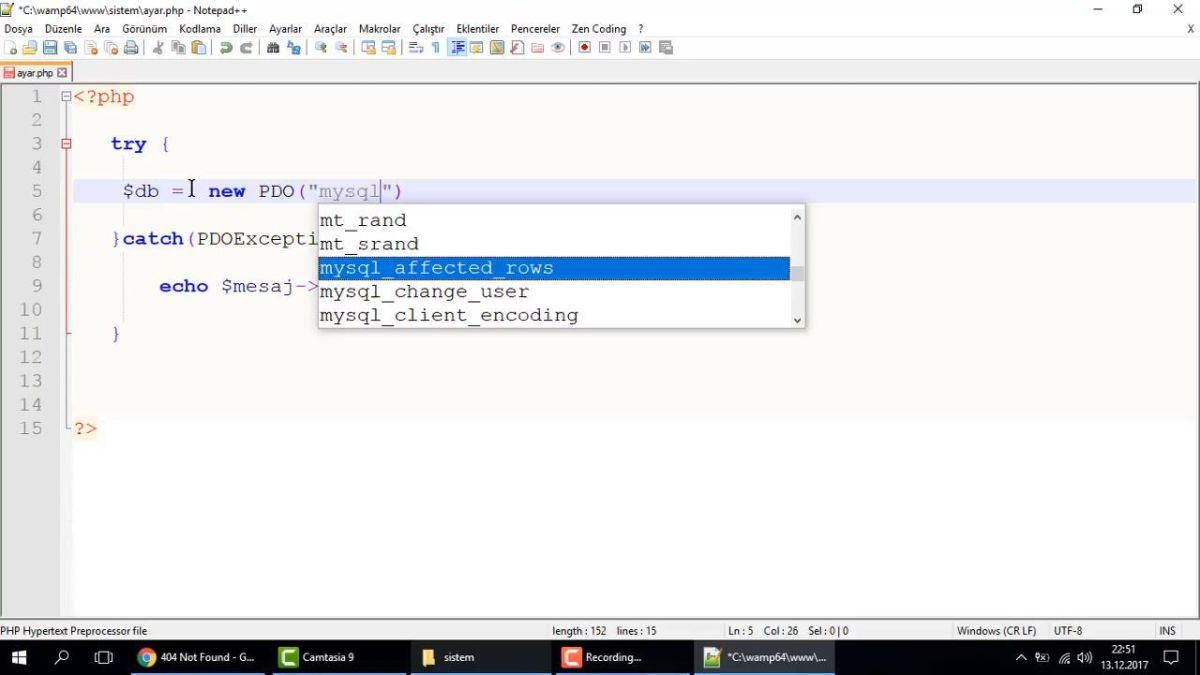The height and width of the screenshot is (675, 1200).
Task: Toggle Show All Characters pilcrow icon
Action: [x=436, y=47]
